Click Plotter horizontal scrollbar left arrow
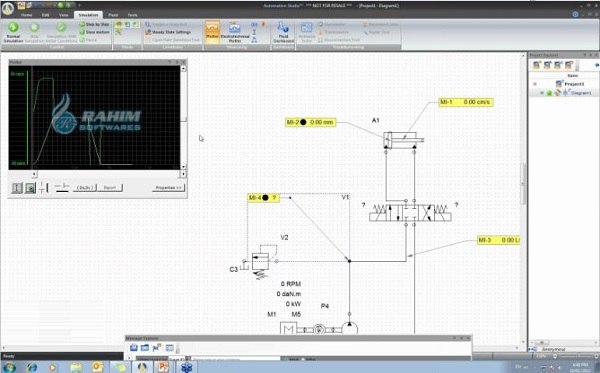Image resolution: width=600 pixels, height=373 pixels. tap(34, 174)
